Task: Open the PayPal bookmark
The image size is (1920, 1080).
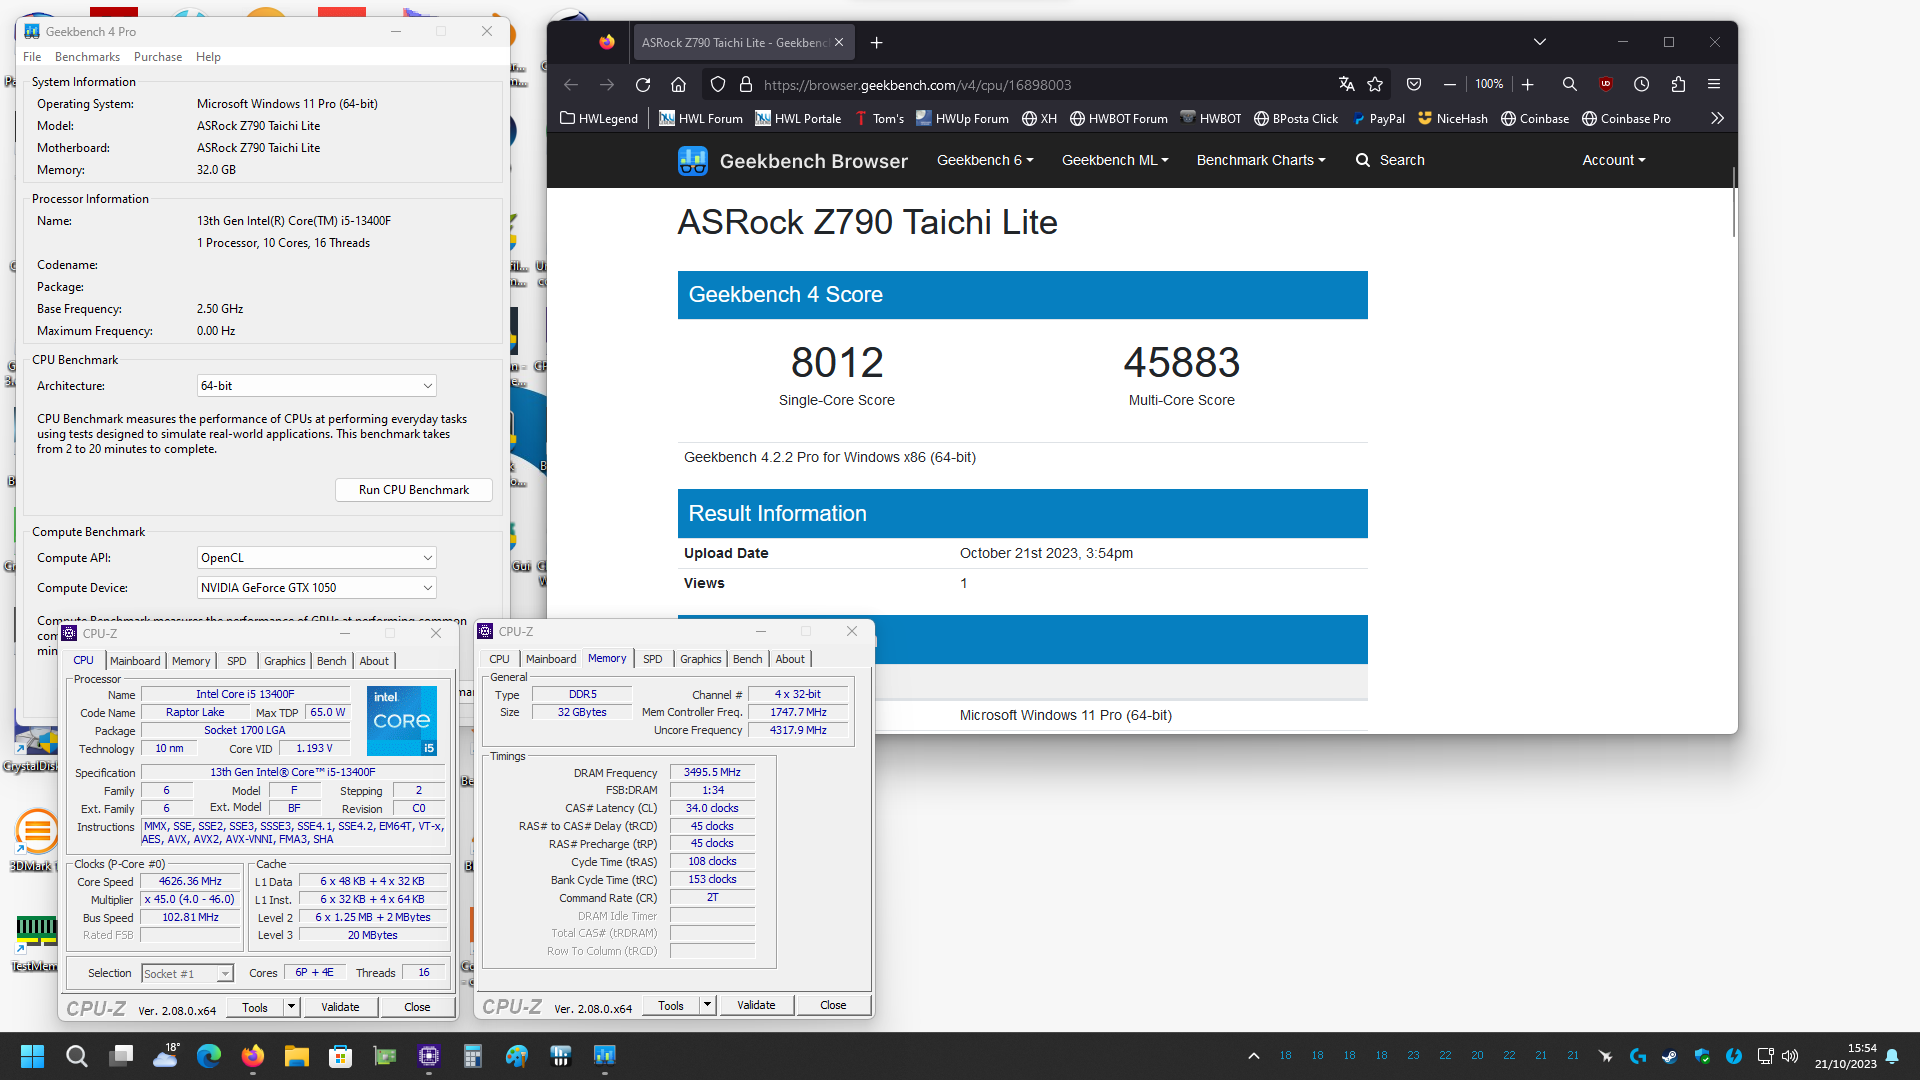Action: coord(1378,118)
